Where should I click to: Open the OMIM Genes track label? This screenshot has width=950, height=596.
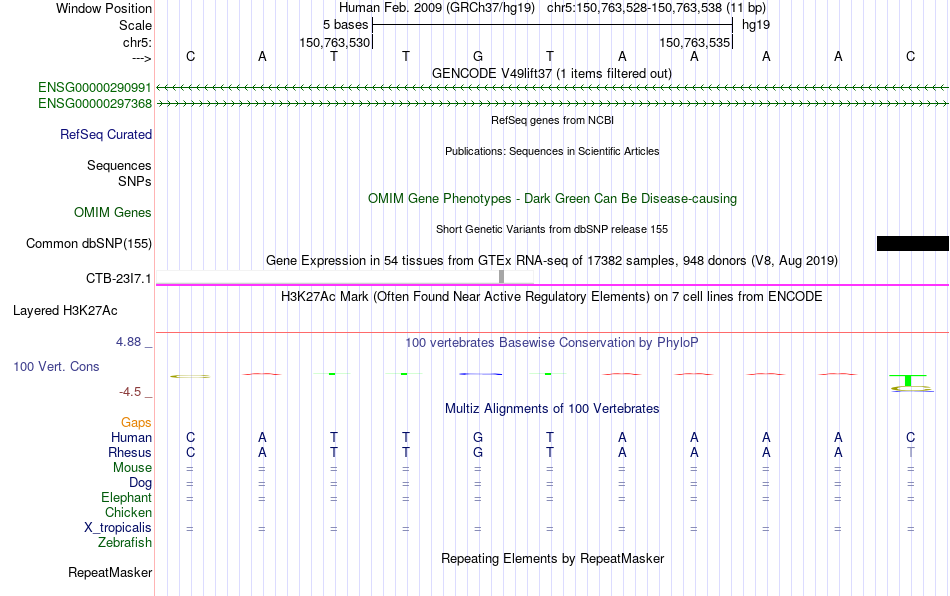(x=113, y=213)
